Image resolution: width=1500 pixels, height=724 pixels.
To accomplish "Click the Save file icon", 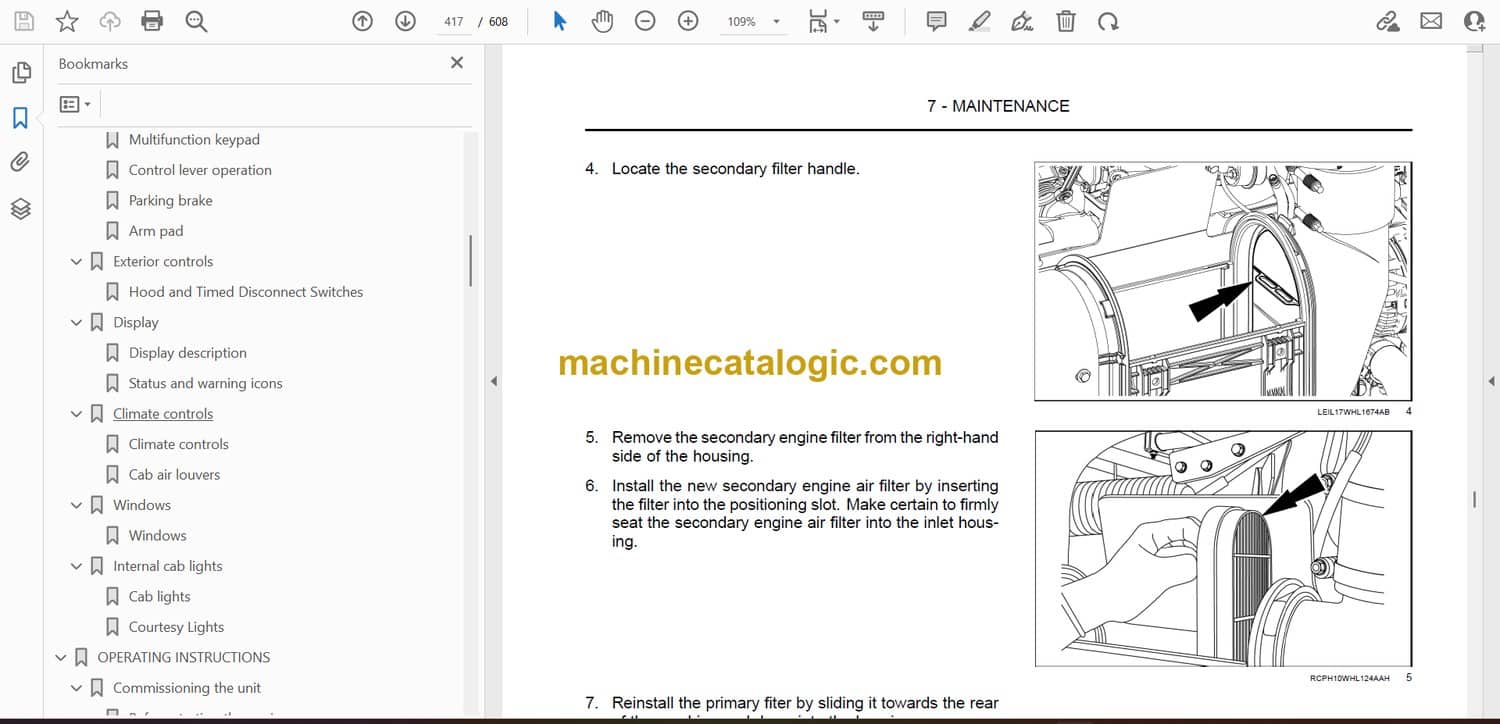I will 24,21.
